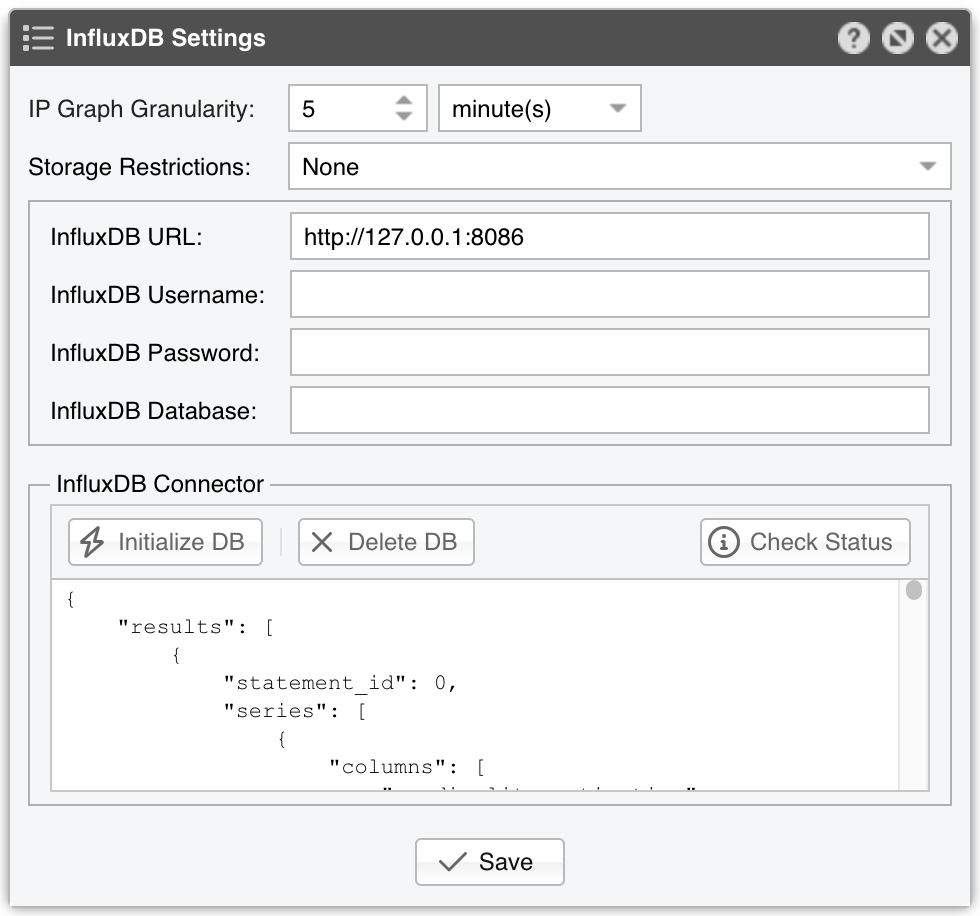
Task: Click the list icon beside InfluxDB Settings title
Action: 38,38
